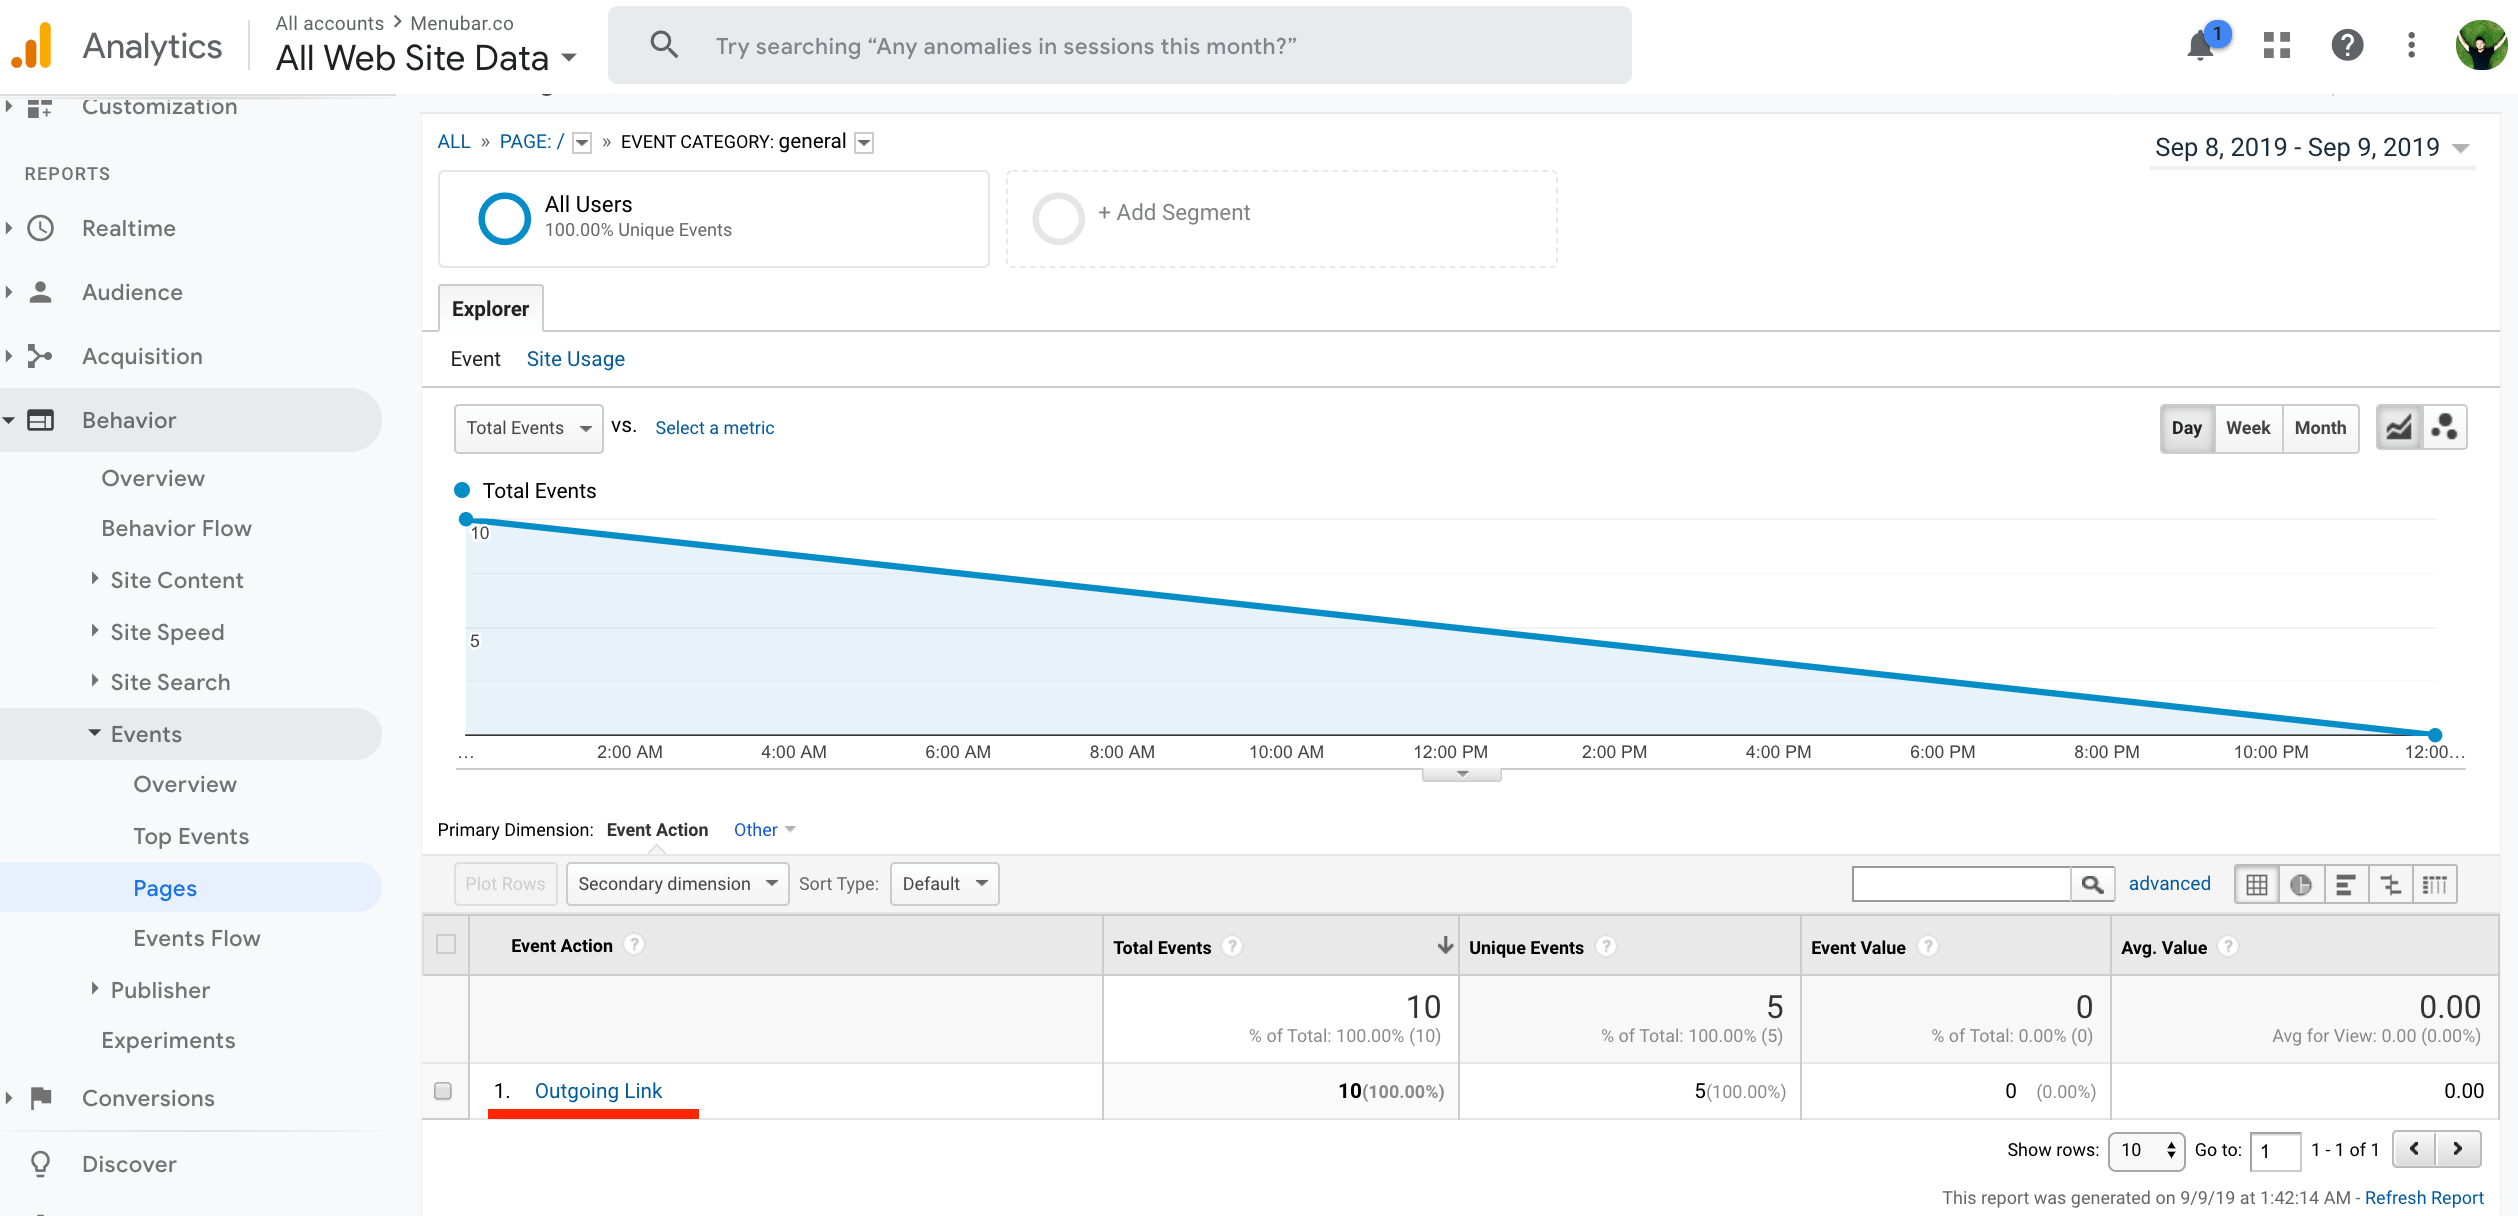Open the Total Events metric dropdown
This screenshot has height=1216, width=2518.
(x=528, y=428)
